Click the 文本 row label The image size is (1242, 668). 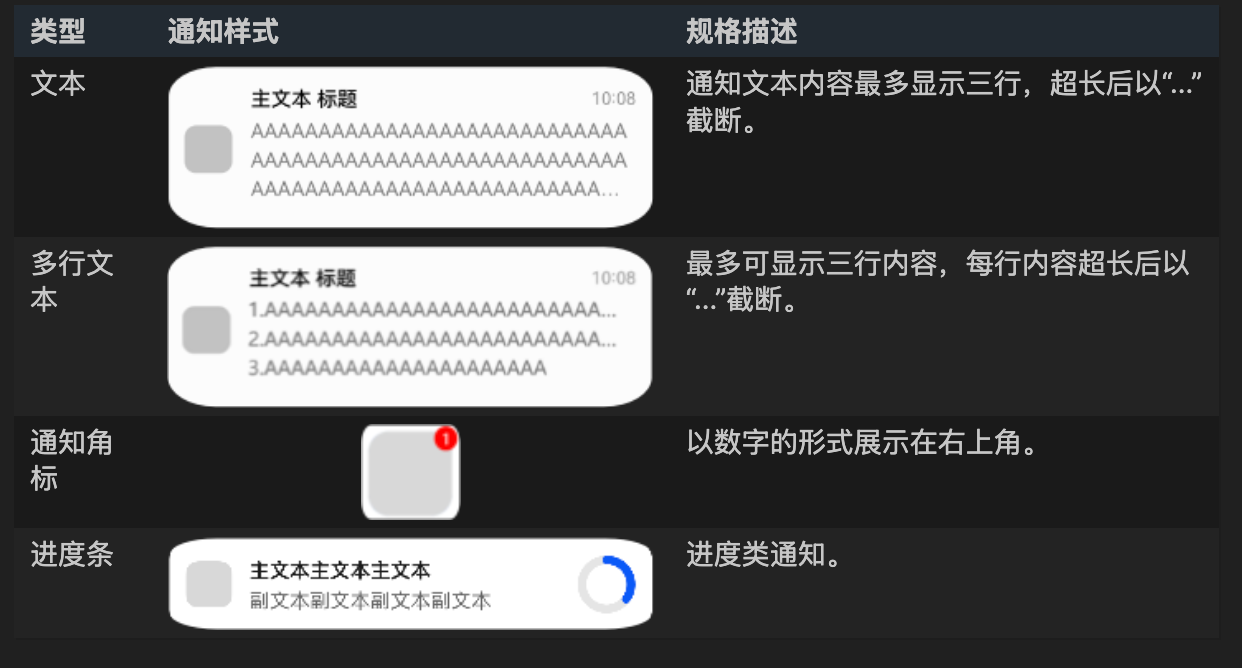(58, 84)
